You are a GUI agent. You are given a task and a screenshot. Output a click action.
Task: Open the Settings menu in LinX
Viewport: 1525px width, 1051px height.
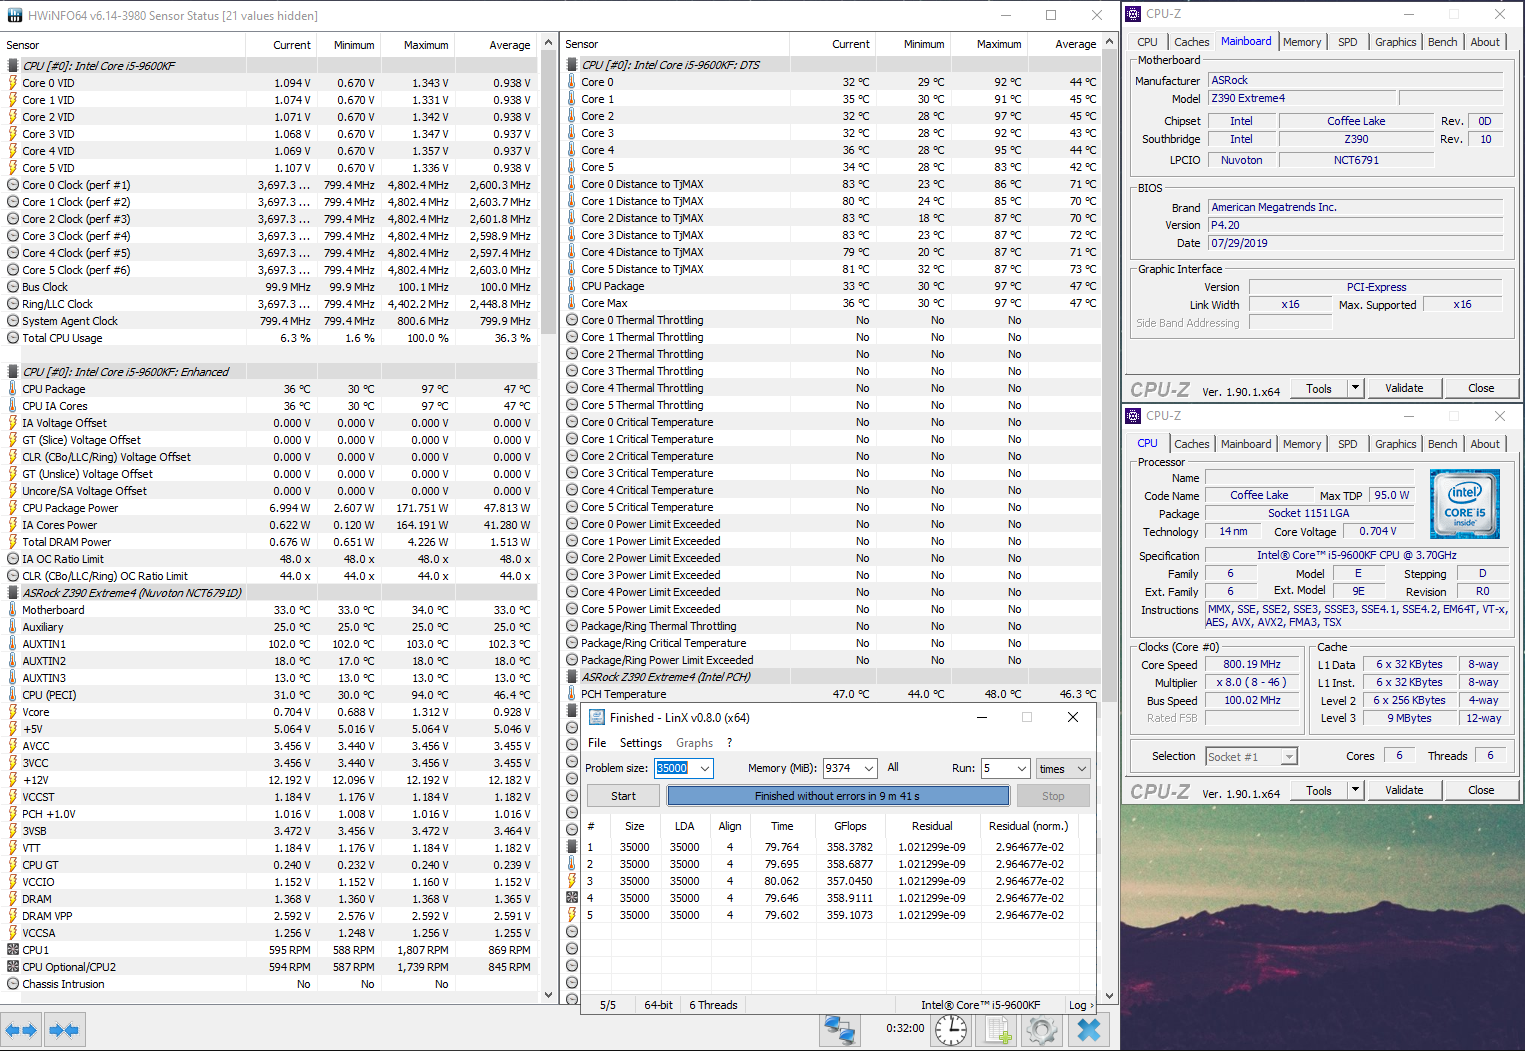(640, 743)
